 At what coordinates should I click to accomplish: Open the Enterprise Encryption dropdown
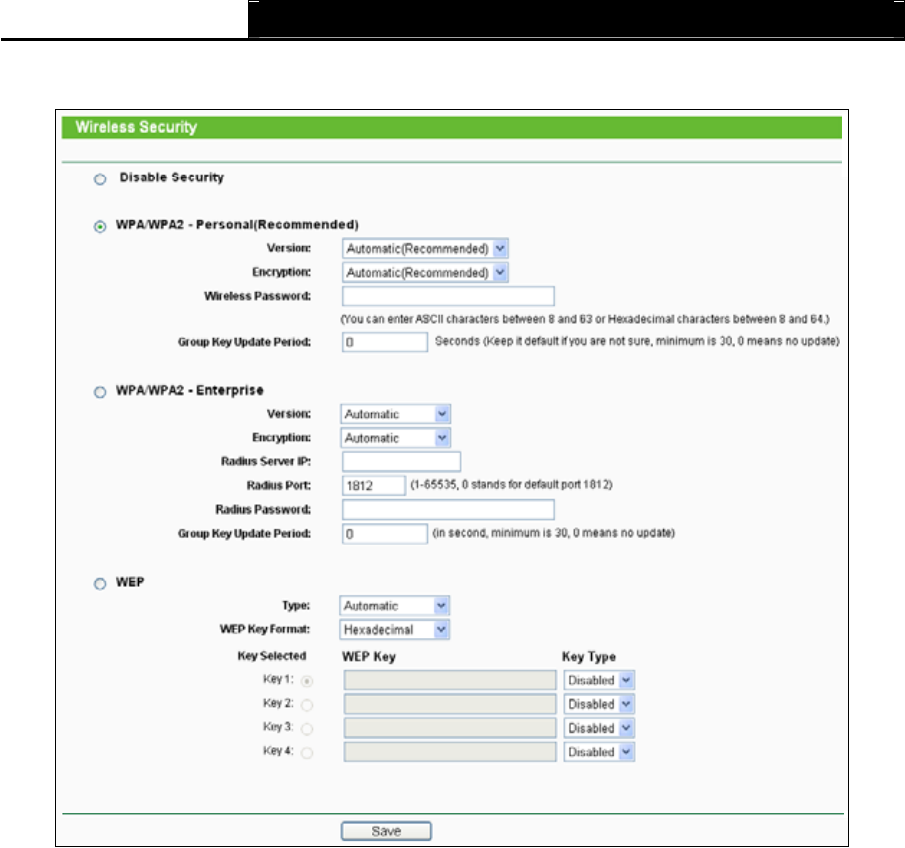click(x=395, y=438)
